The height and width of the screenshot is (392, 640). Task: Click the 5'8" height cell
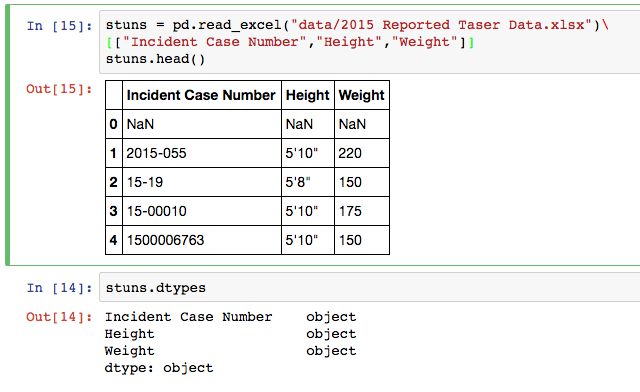308,182
